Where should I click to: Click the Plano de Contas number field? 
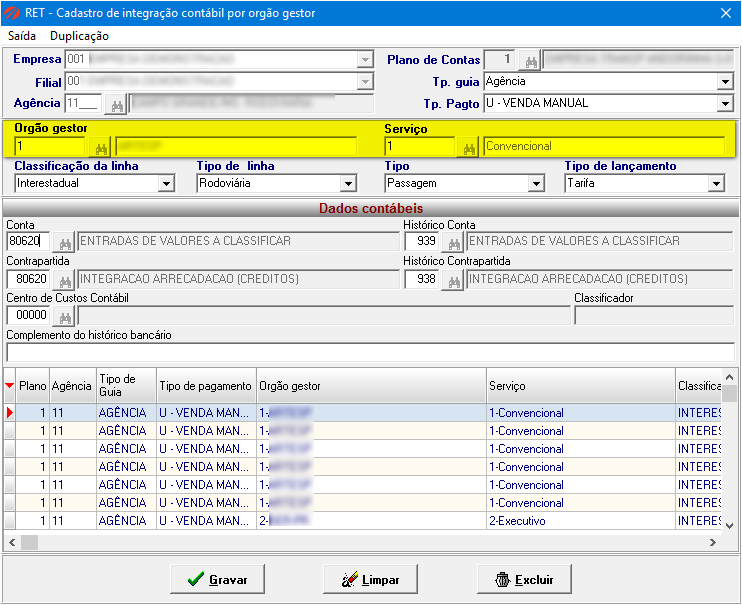click(501, 60)
